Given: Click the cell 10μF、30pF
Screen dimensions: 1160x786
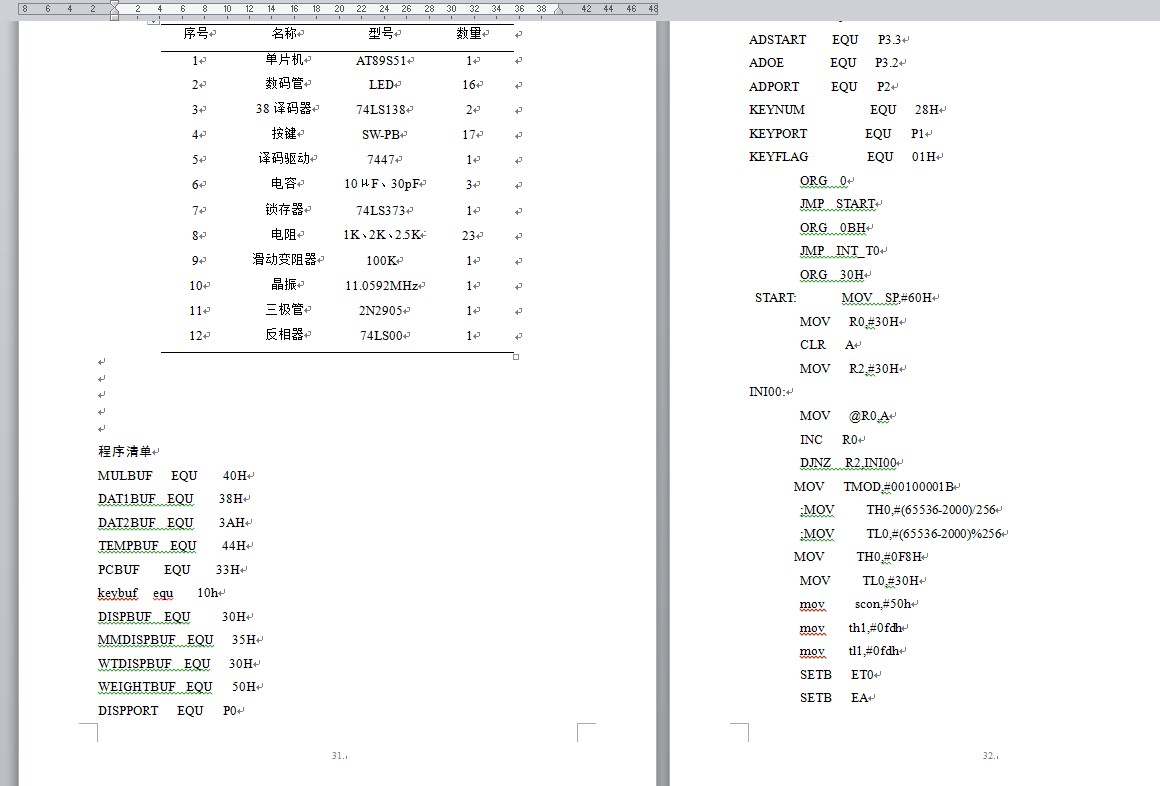Looking at the screenshot, I should 382,184.
